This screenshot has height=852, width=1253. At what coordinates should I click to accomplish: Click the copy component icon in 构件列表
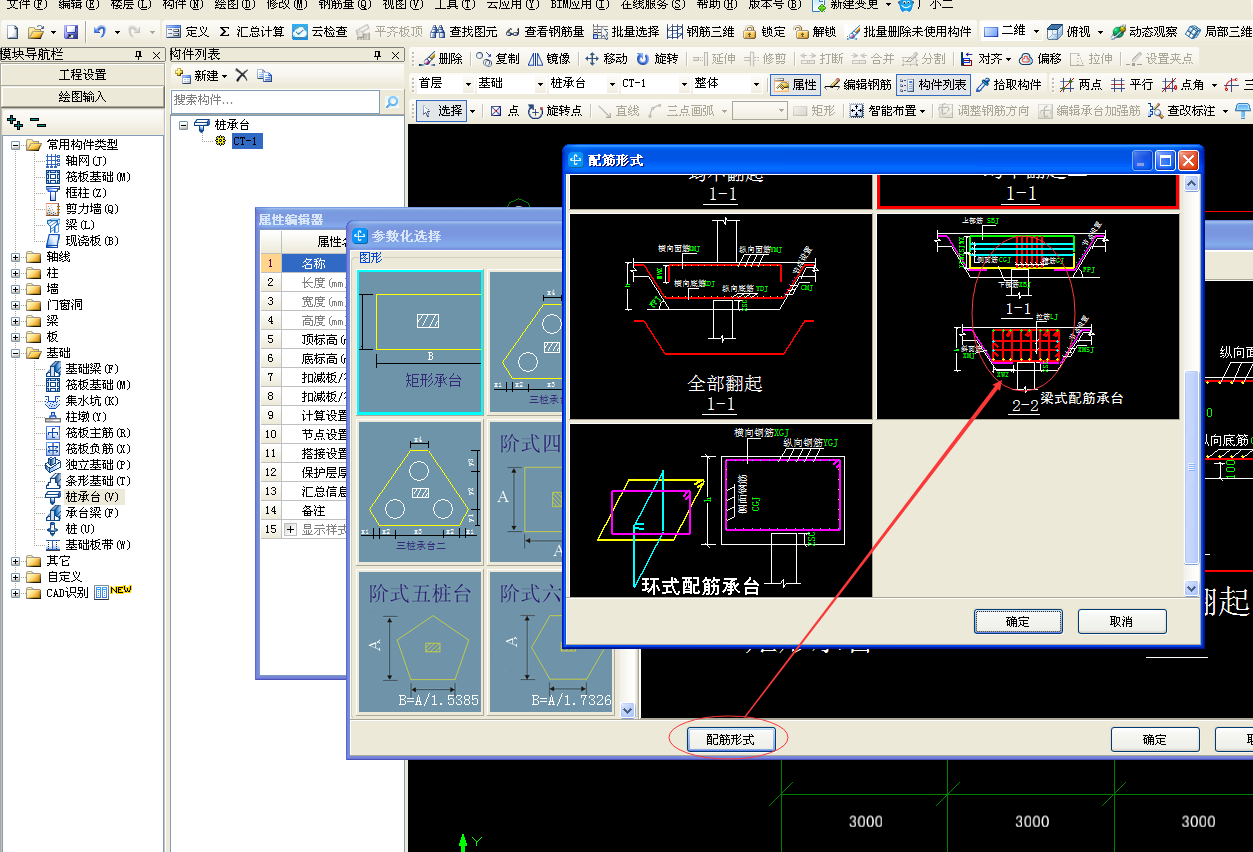(264, 76)
